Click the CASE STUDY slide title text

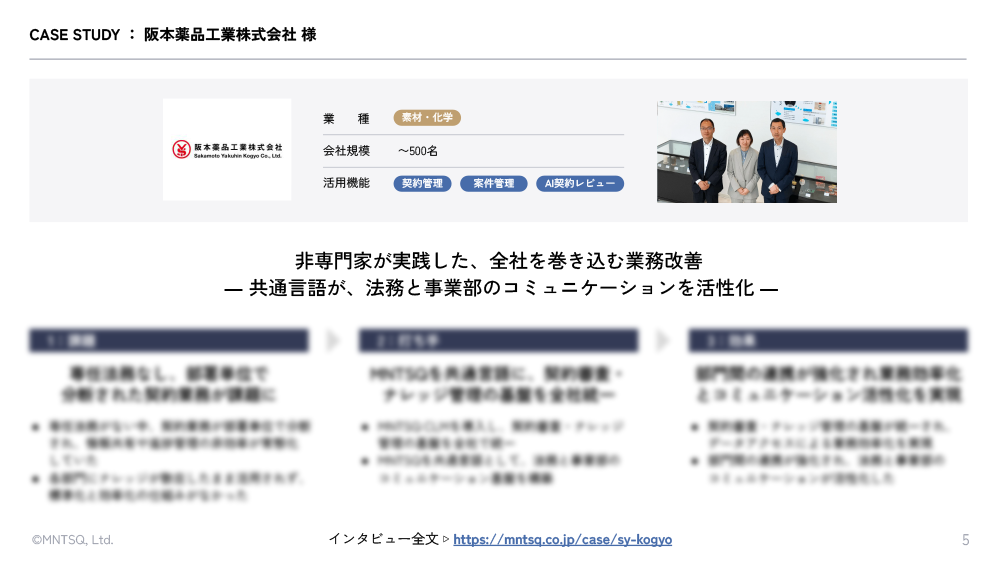tap(173, 34)
